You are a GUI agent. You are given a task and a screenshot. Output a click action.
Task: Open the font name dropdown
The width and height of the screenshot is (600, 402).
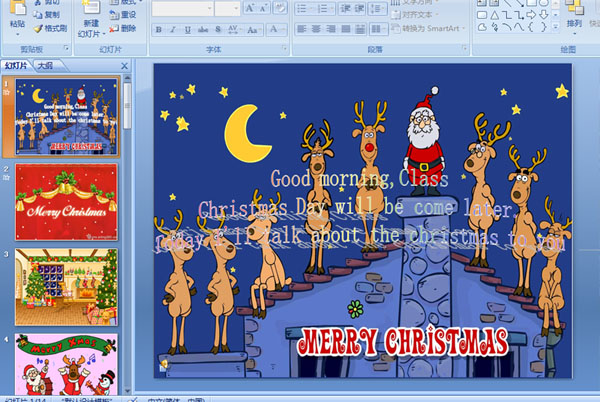207,10
